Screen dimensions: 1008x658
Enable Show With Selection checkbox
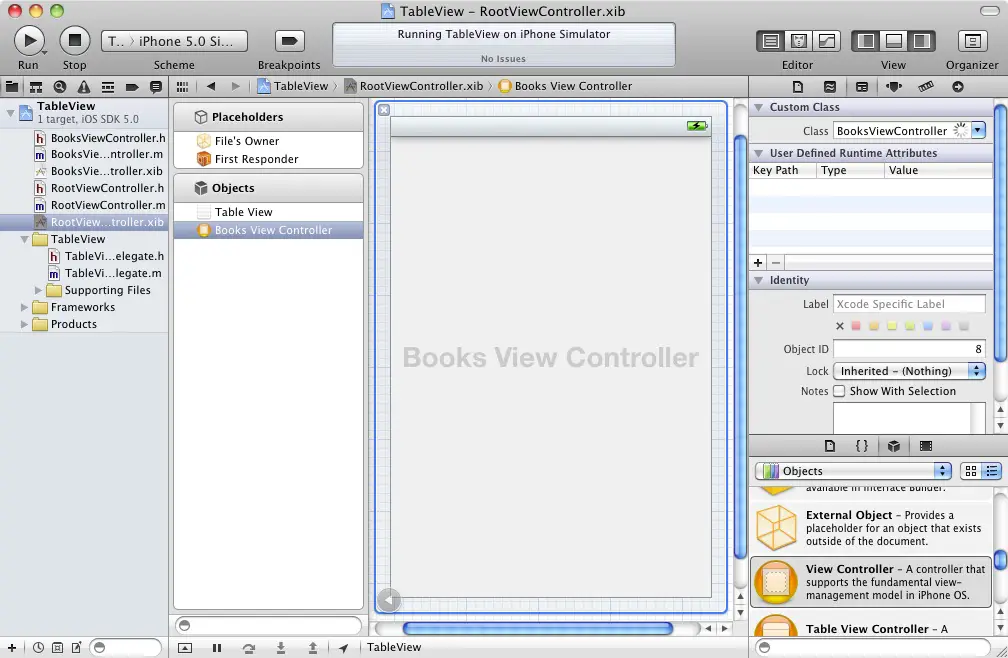click(839, 391)
